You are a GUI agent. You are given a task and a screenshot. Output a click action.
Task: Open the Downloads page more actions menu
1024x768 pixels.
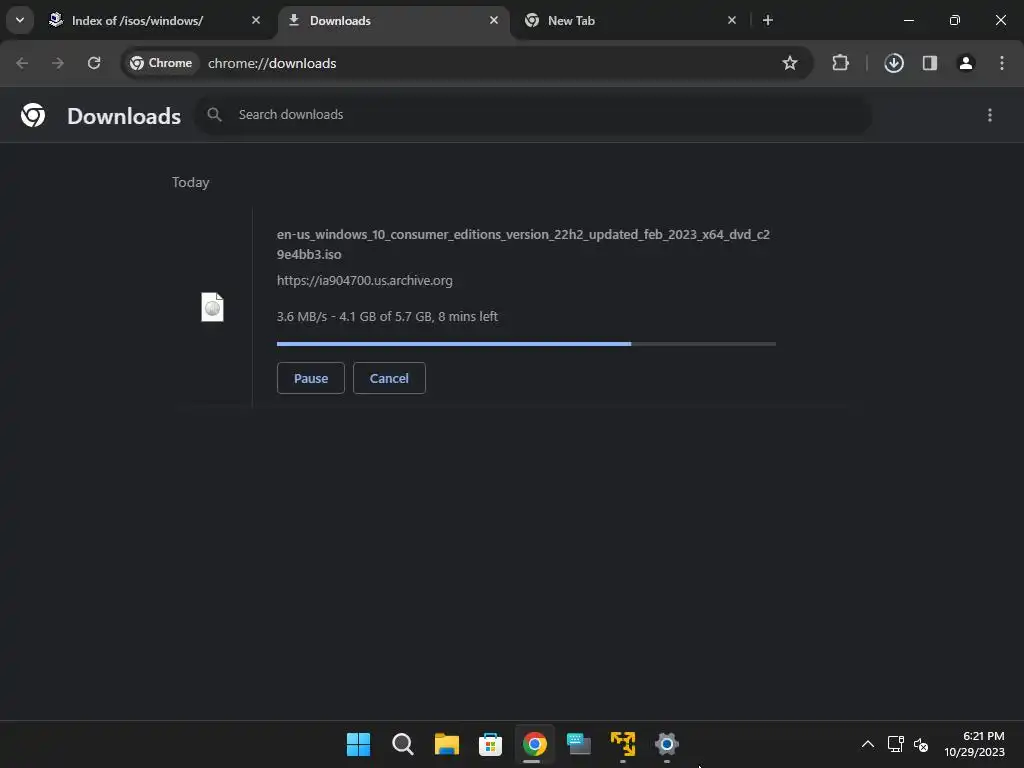click(990, 115)
